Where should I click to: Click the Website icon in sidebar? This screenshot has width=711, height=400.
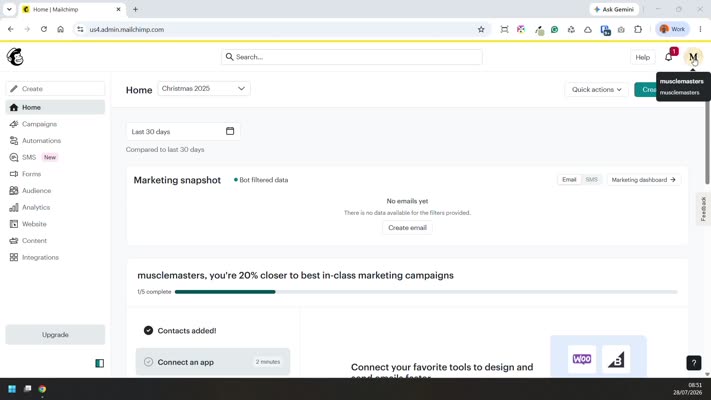pyautogui.click(x=14, y=224)
